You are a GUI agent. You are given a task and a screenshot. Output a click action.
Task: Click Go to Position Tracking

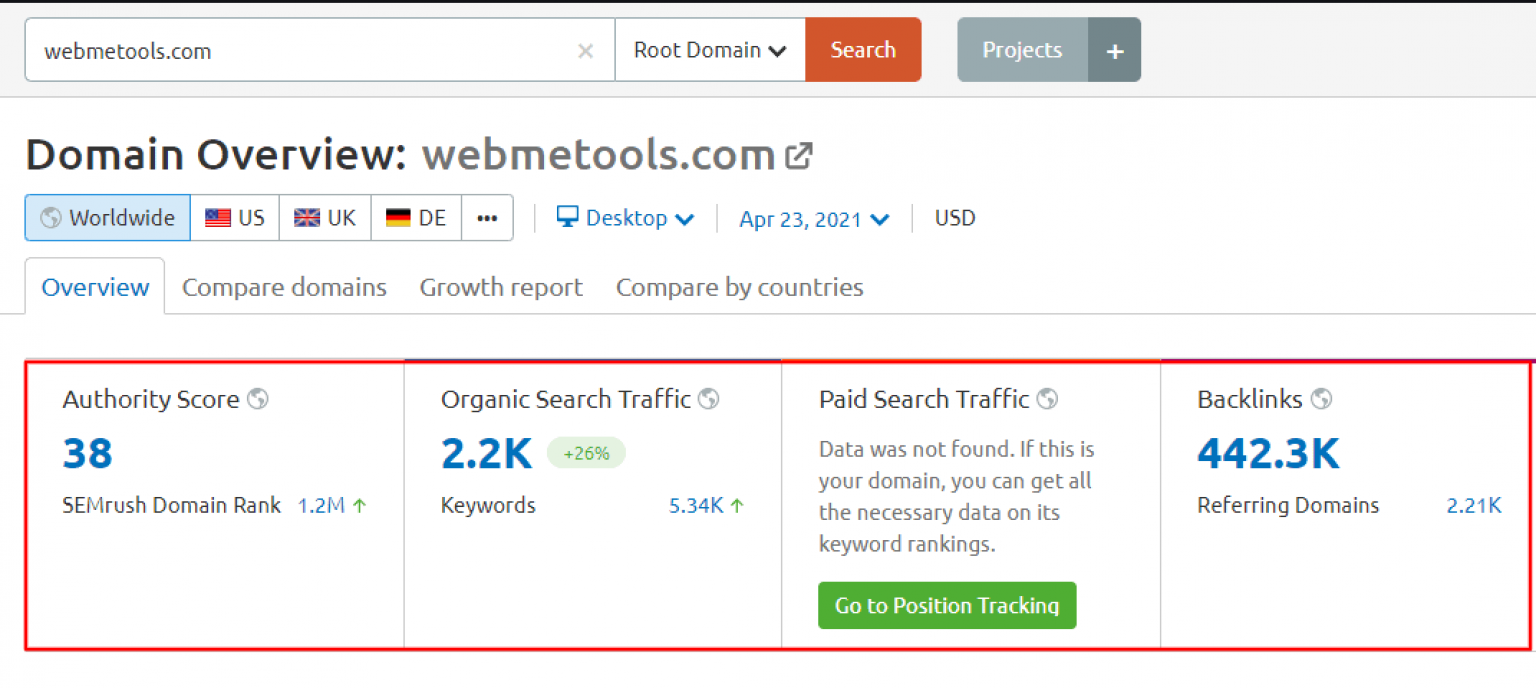tap(946, 605)
